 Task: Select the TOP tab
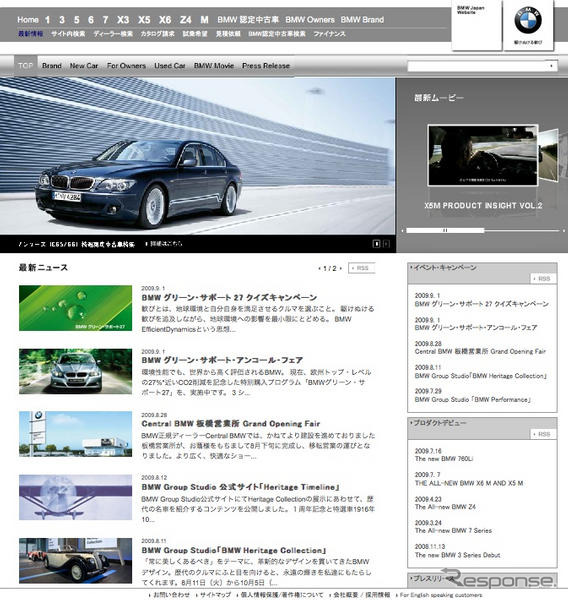click(26, 65)
